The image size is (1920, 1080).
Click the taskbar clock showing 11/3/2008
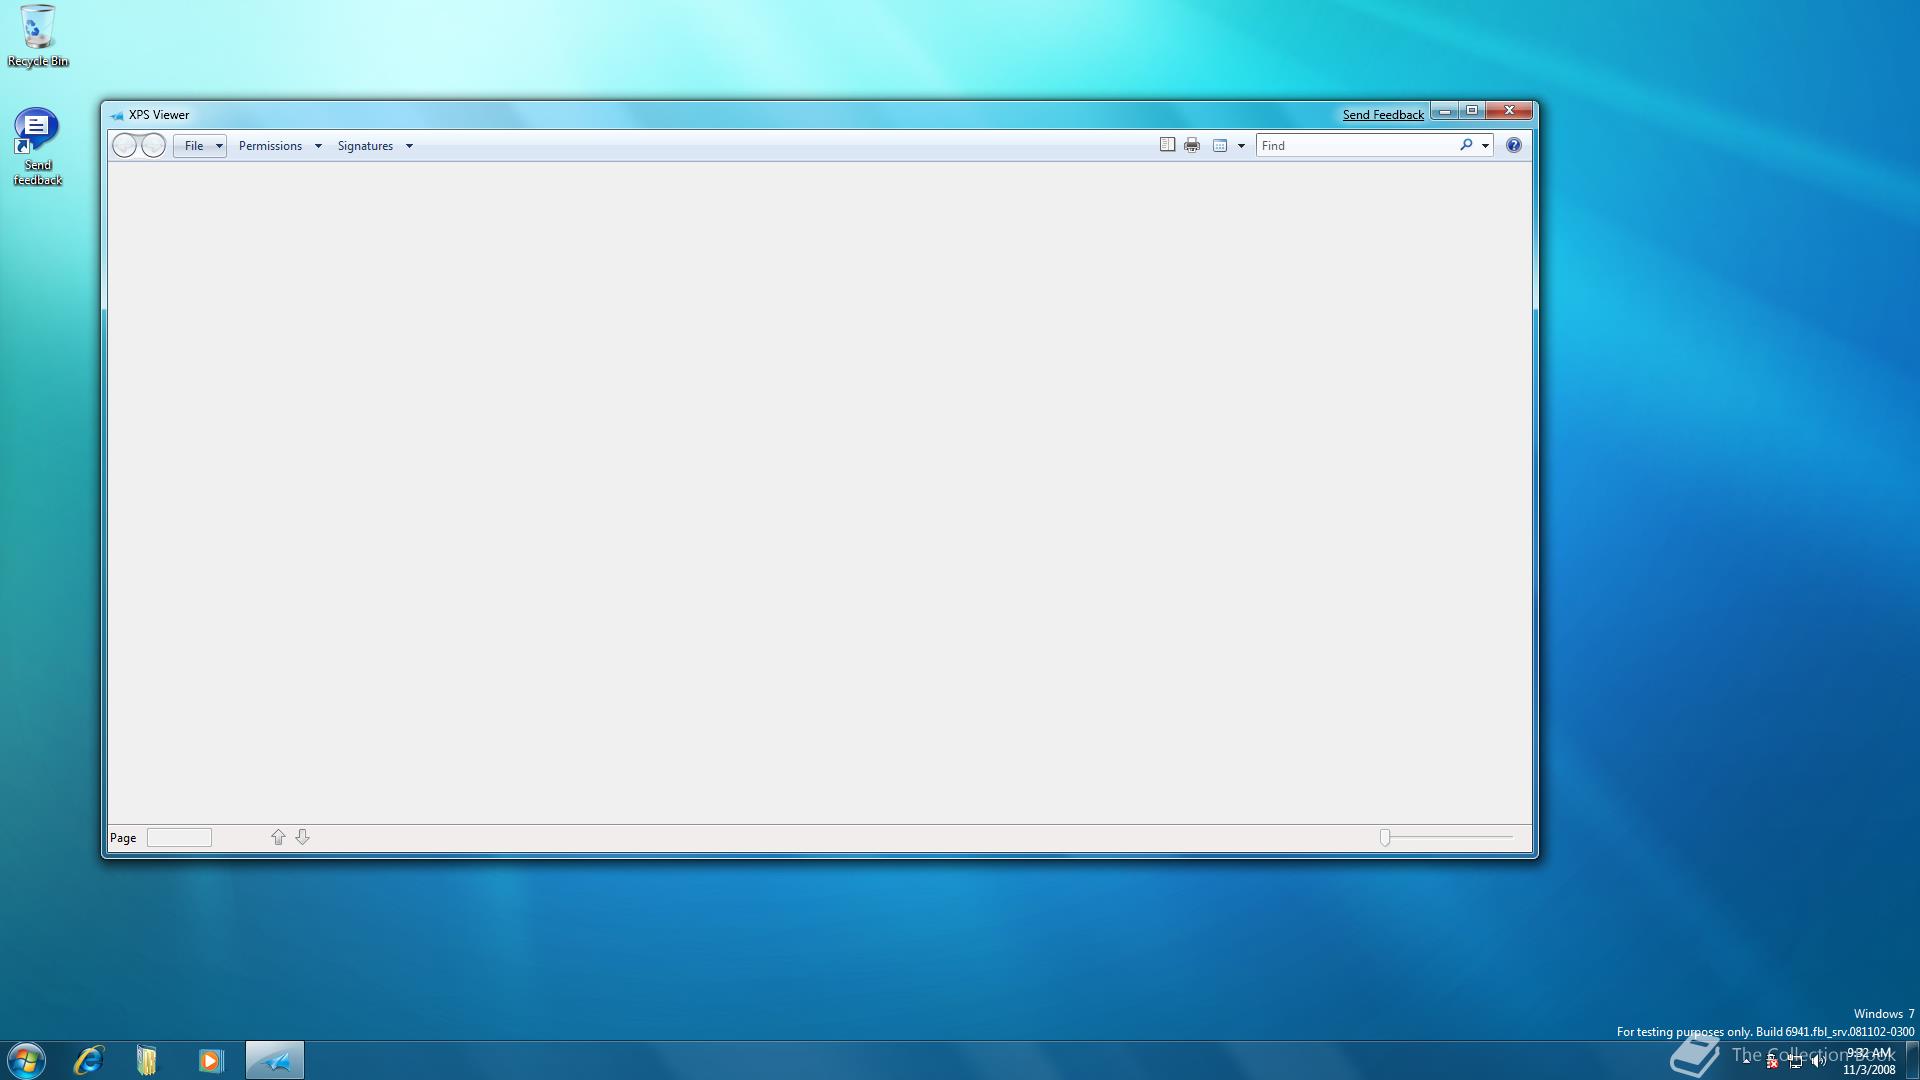[1869, 1061]
